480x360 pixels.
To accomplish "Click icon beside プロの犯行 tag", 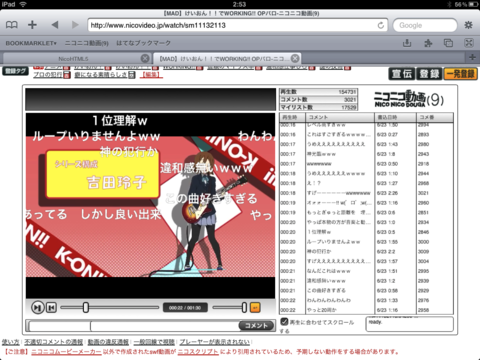I will click(66, 75).
